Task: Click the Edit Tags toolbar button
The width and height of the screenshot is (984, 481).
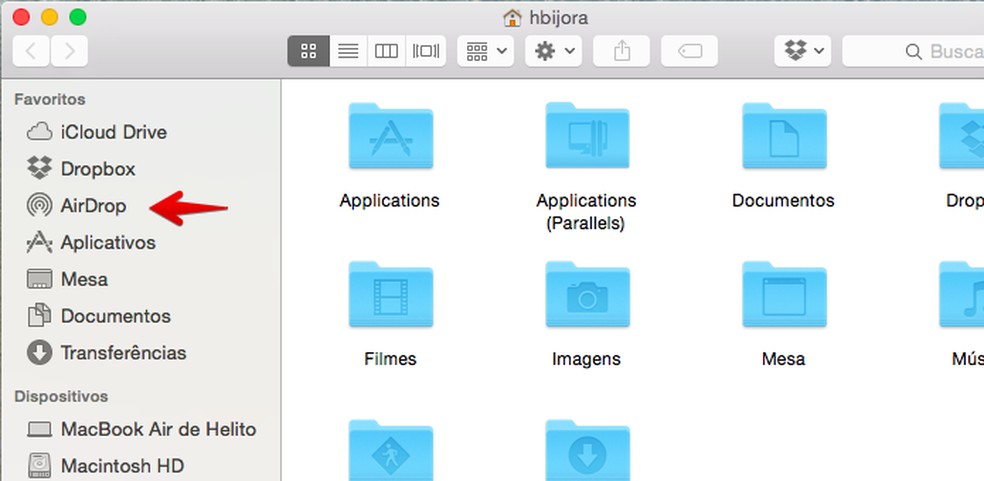Action: pos(690,51)
